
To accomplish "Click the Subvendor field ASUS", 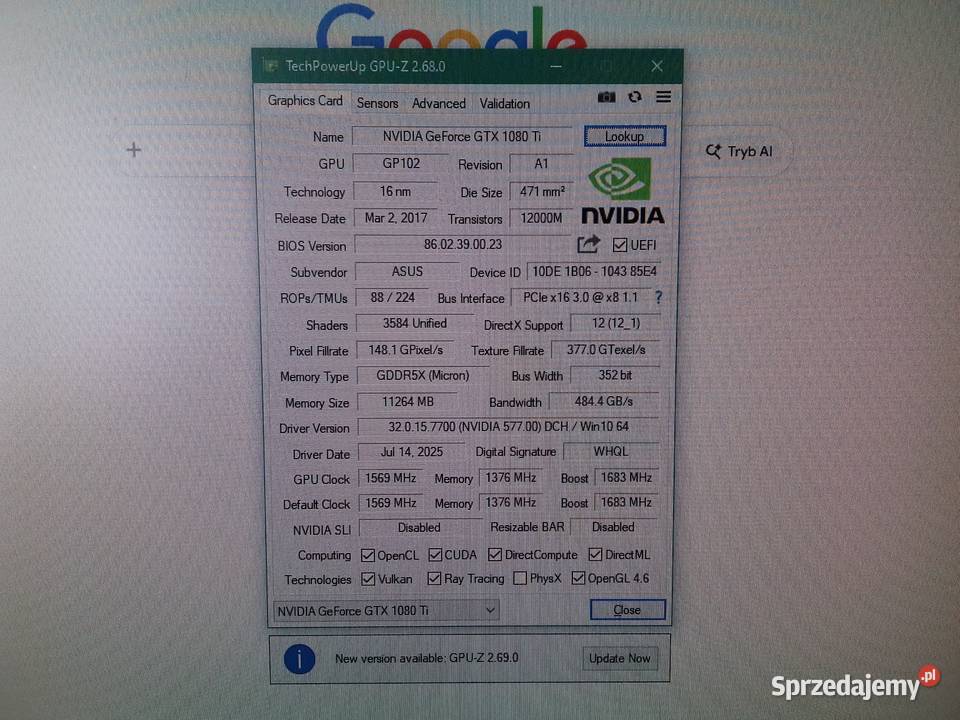I will click(x=407, y=271).
